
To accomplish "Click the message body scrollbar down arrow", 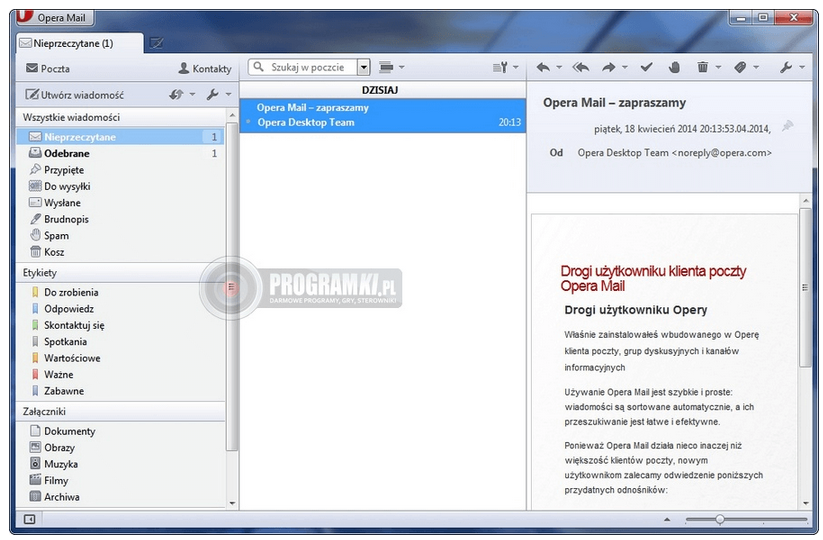I will (806, 503).
